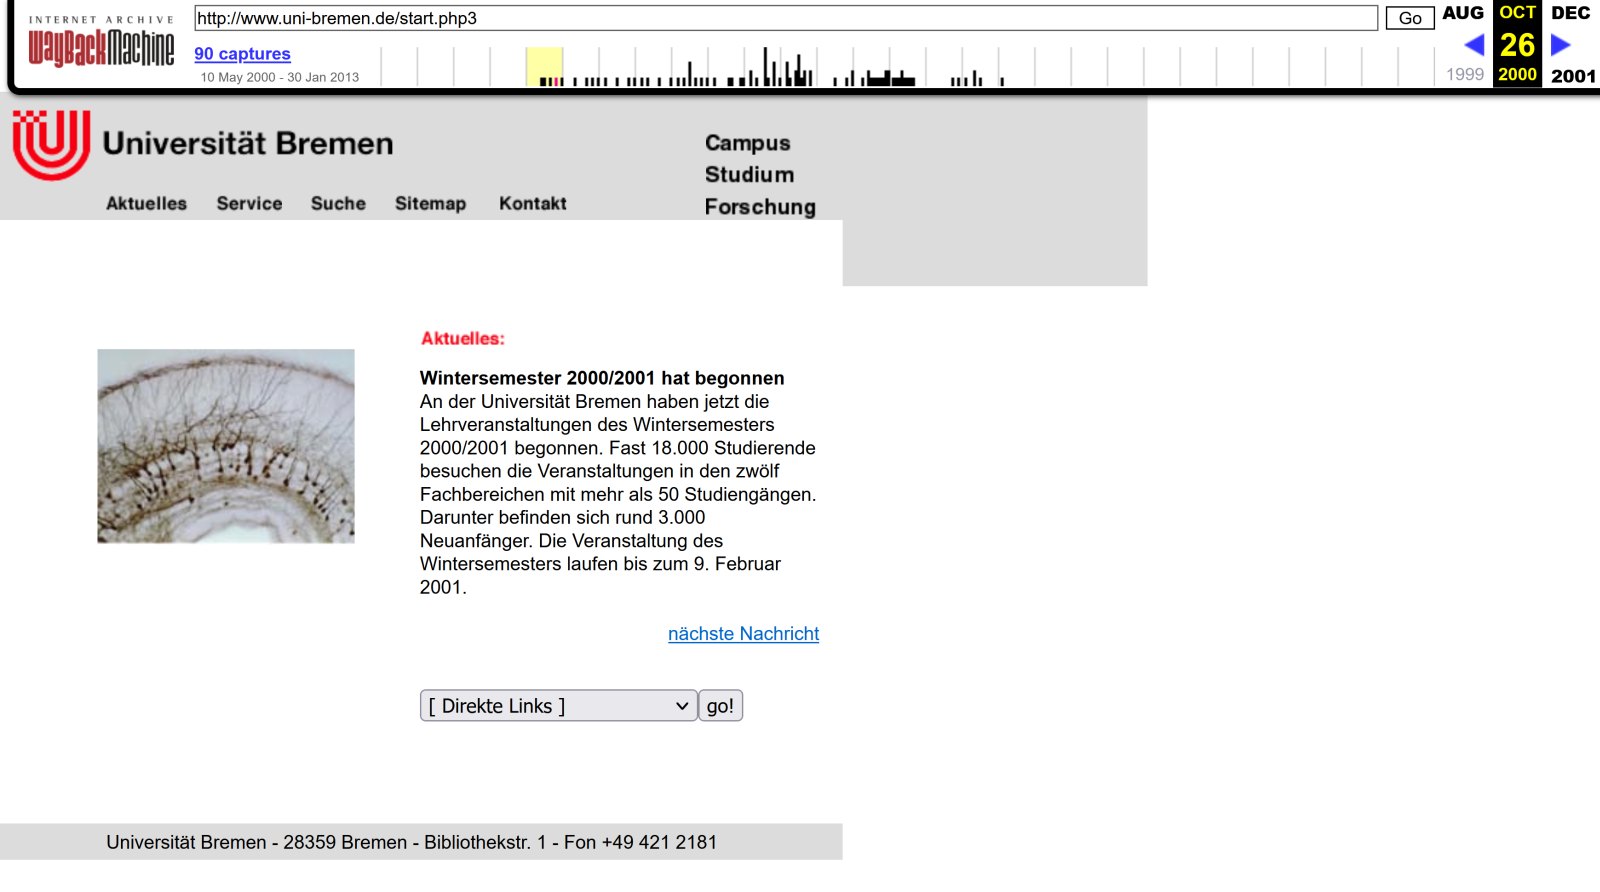This screenshot has height=892, width=1600.
Task: Click the Universität Bremen title text
Action: [x=248, y=144]
